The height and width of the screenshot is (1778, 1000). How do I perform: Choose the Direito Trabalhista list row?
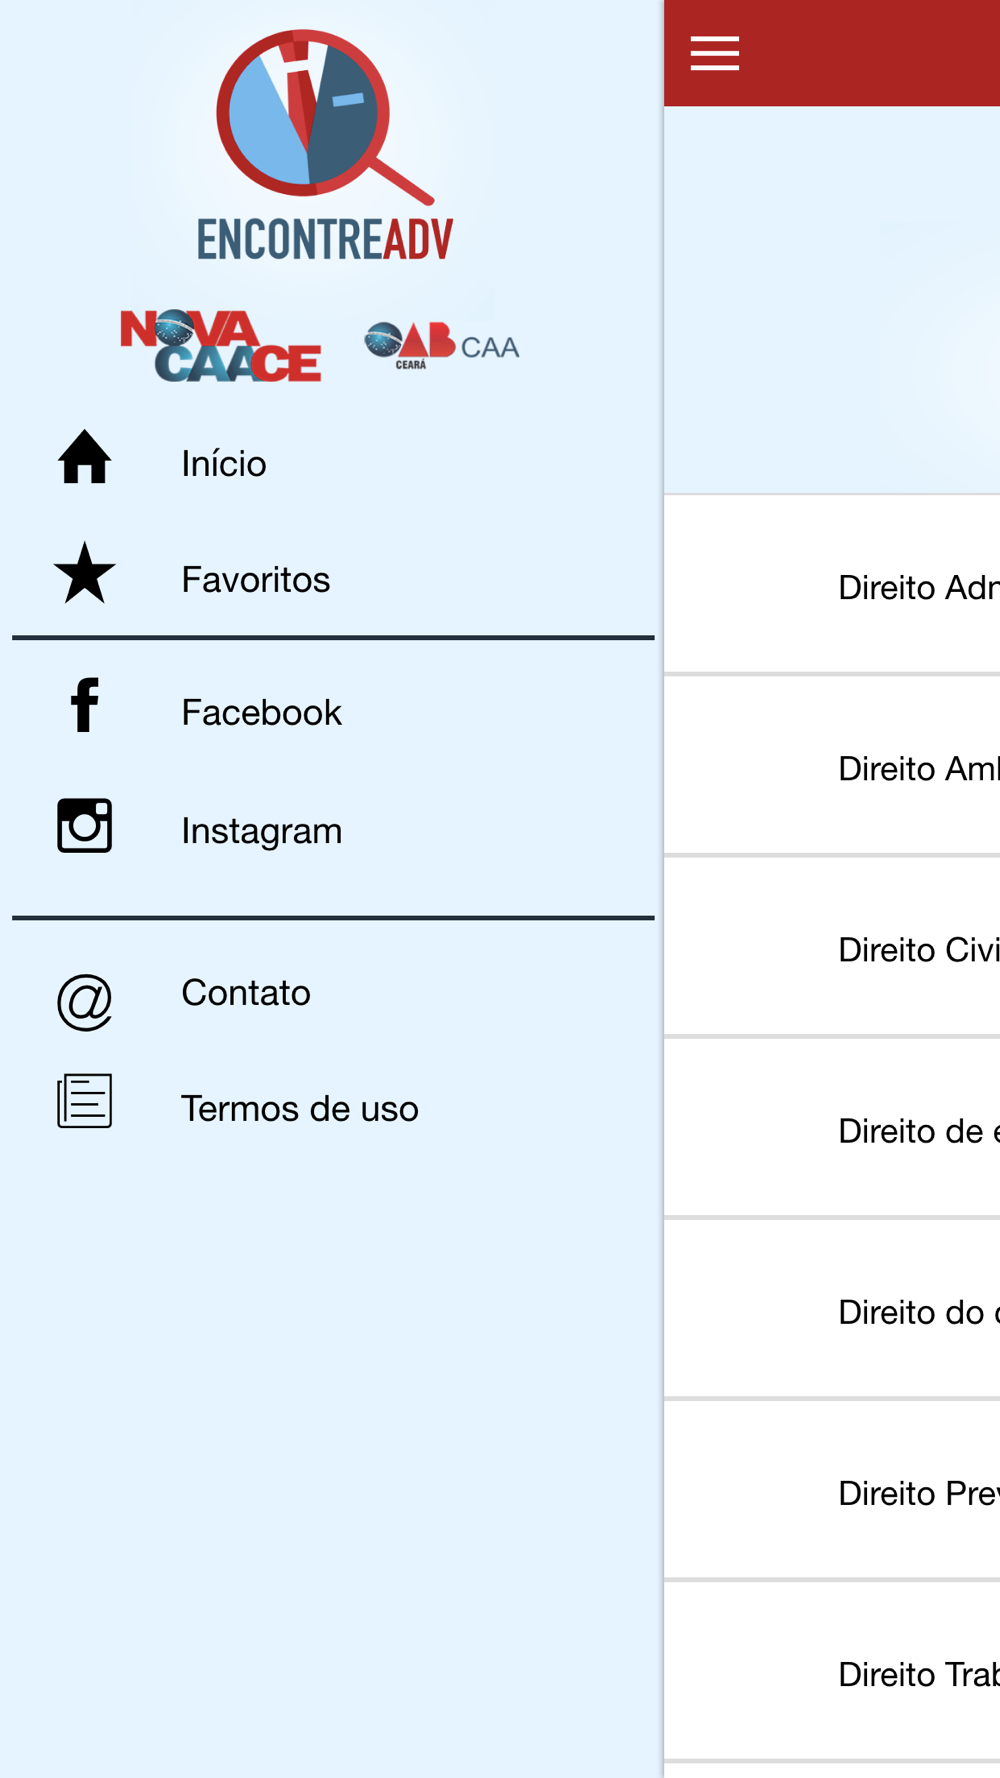coord(832,1673)
